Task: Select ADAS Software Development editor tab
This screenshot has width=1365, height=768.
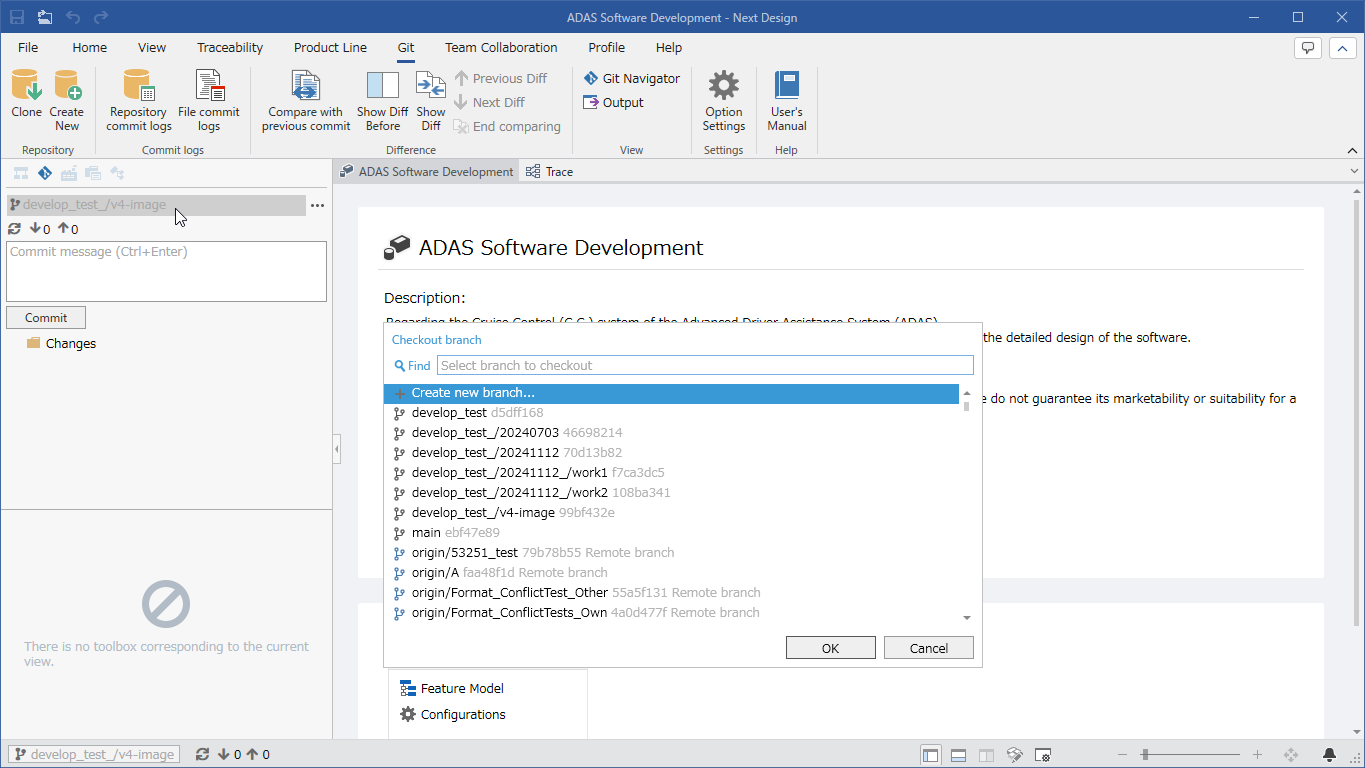Action: 427,172
